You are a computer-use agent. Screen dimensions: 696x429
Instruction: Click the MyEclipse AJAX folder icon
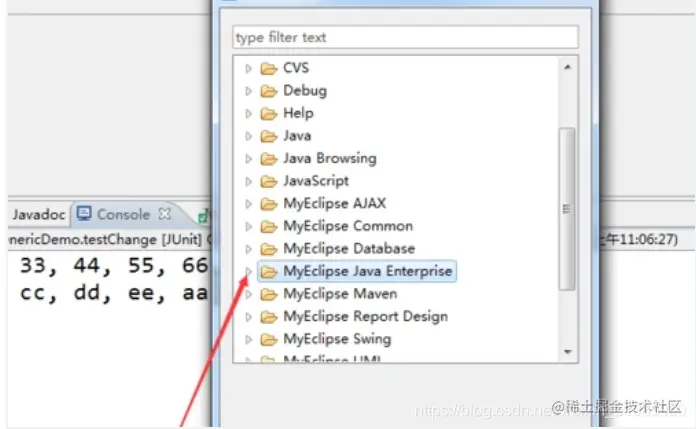point(269,204)
